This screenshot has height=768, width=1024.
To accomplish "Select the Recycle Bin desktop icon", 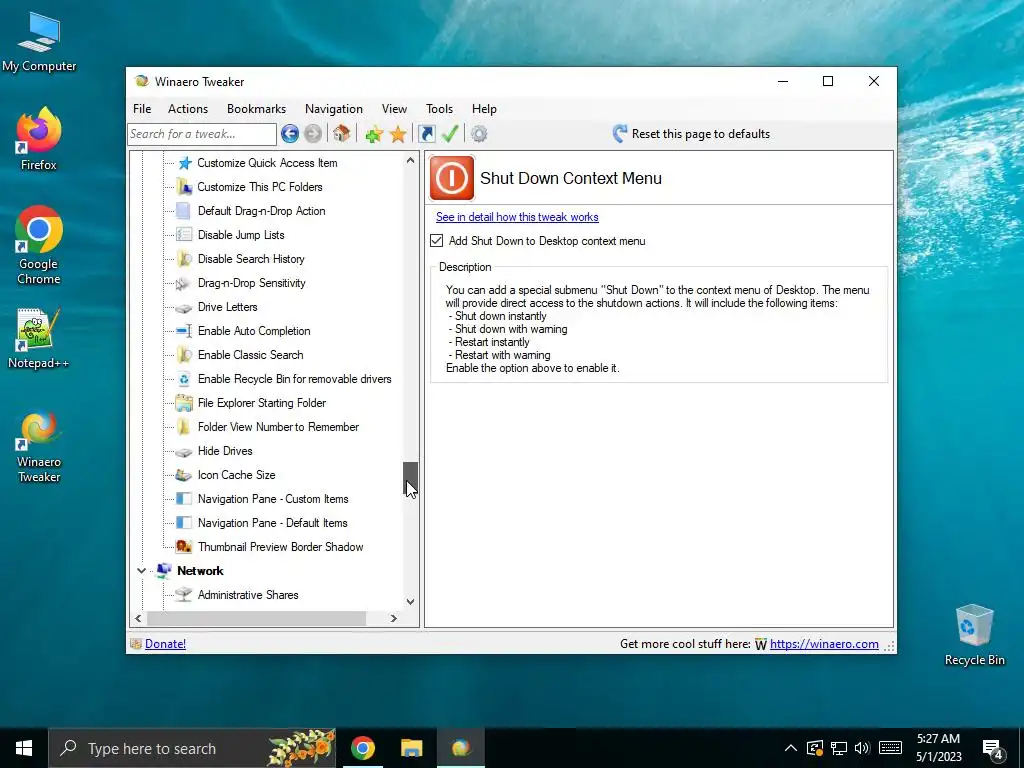I will click(974, 635).
